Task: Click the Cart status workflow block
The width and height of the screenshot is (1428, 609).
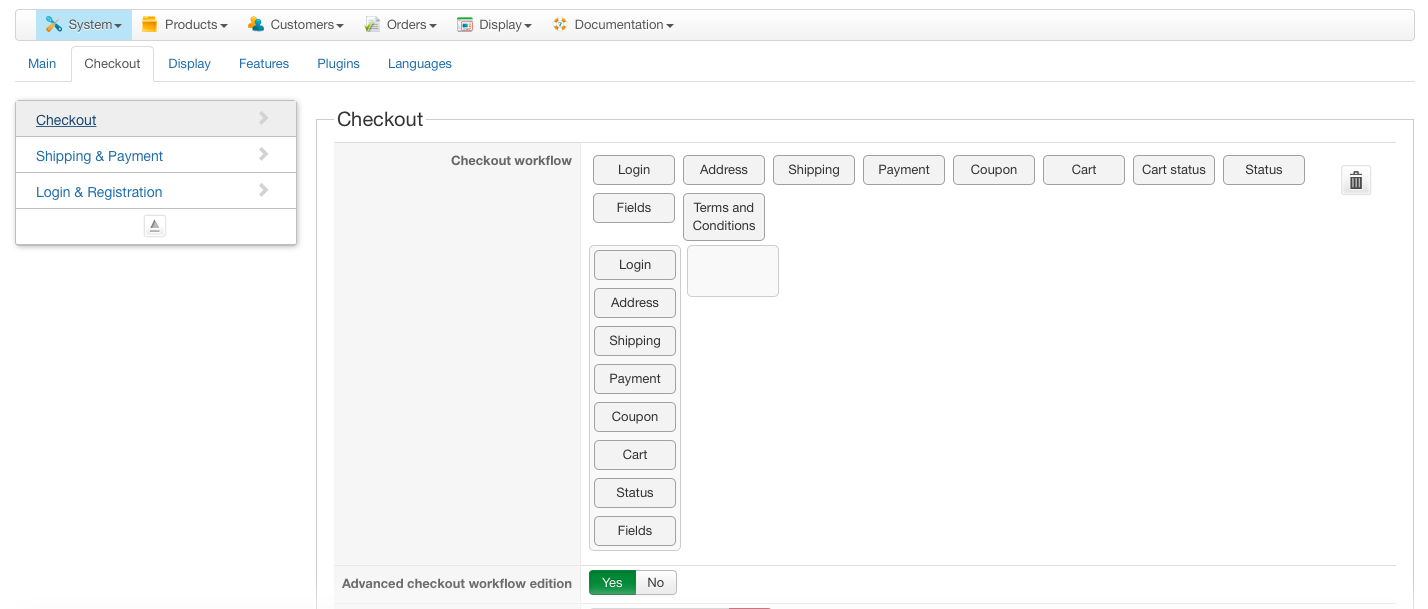Action: coord(1174,170)
